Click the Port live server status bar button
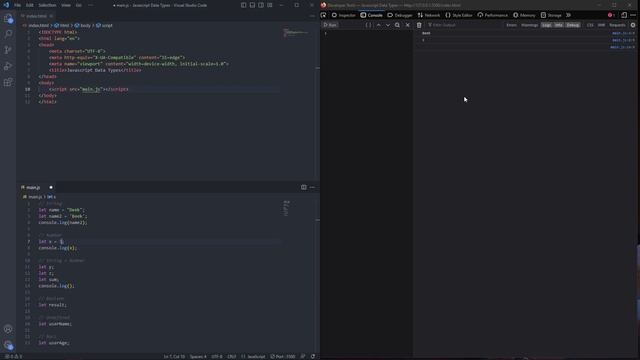This screenshot has width=640, height=360. pyautogui.click(x=283, y=356)
